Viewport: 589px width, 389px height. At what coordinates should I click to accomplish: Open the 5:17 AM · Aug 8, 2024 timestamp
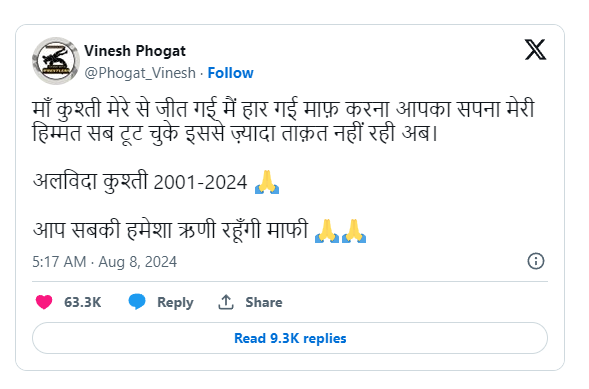[104, 262]
